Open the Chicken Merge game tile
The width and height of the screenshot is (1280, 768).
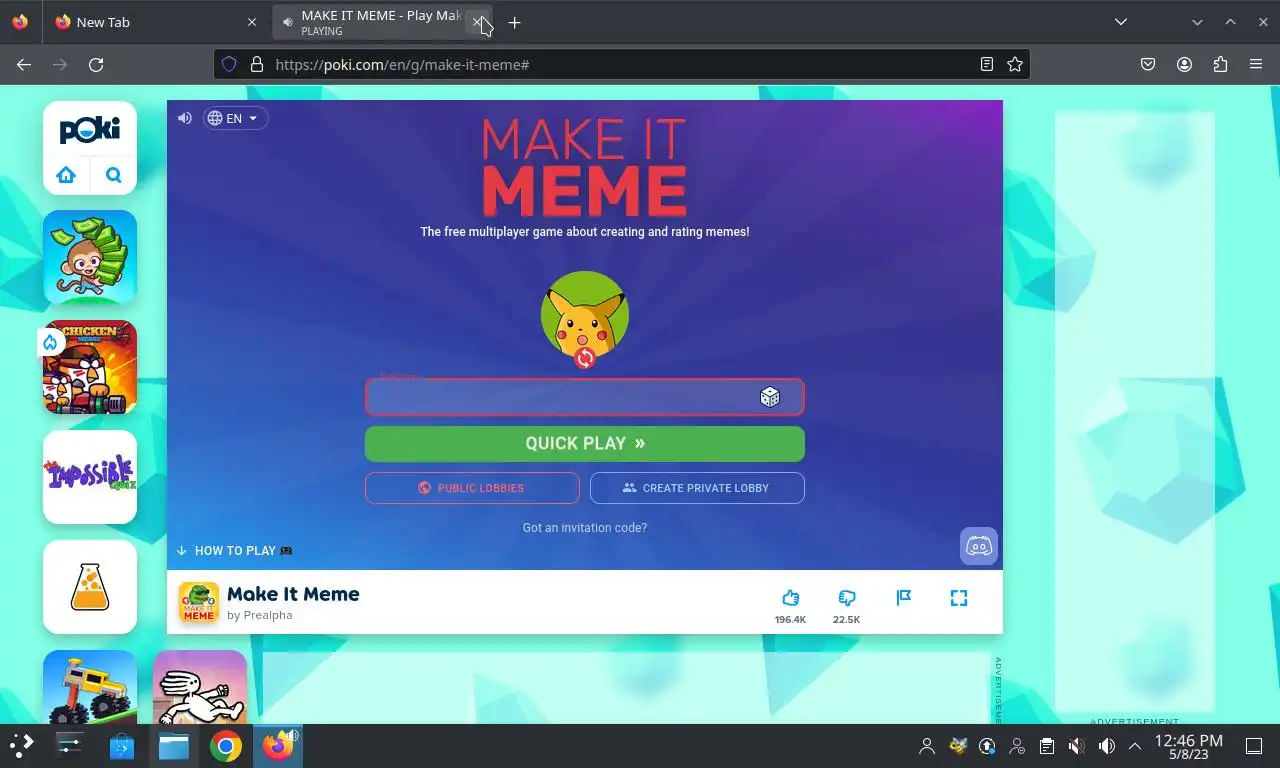(x=90, y=367)
